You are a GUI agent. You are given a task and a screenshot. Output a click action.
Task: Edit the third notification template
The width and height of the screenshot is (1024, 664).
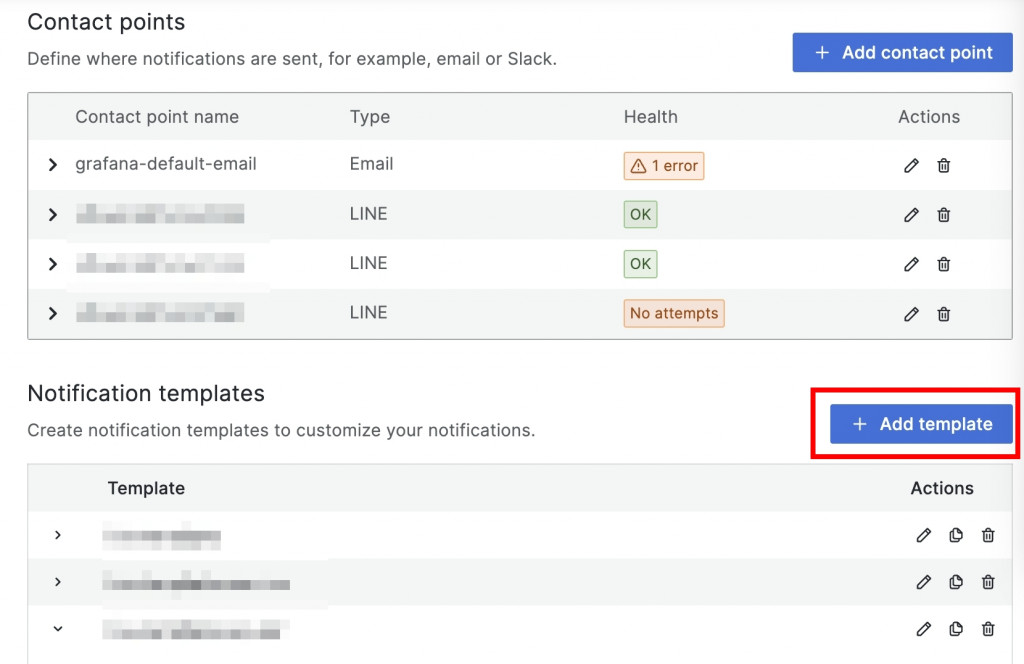923,629
